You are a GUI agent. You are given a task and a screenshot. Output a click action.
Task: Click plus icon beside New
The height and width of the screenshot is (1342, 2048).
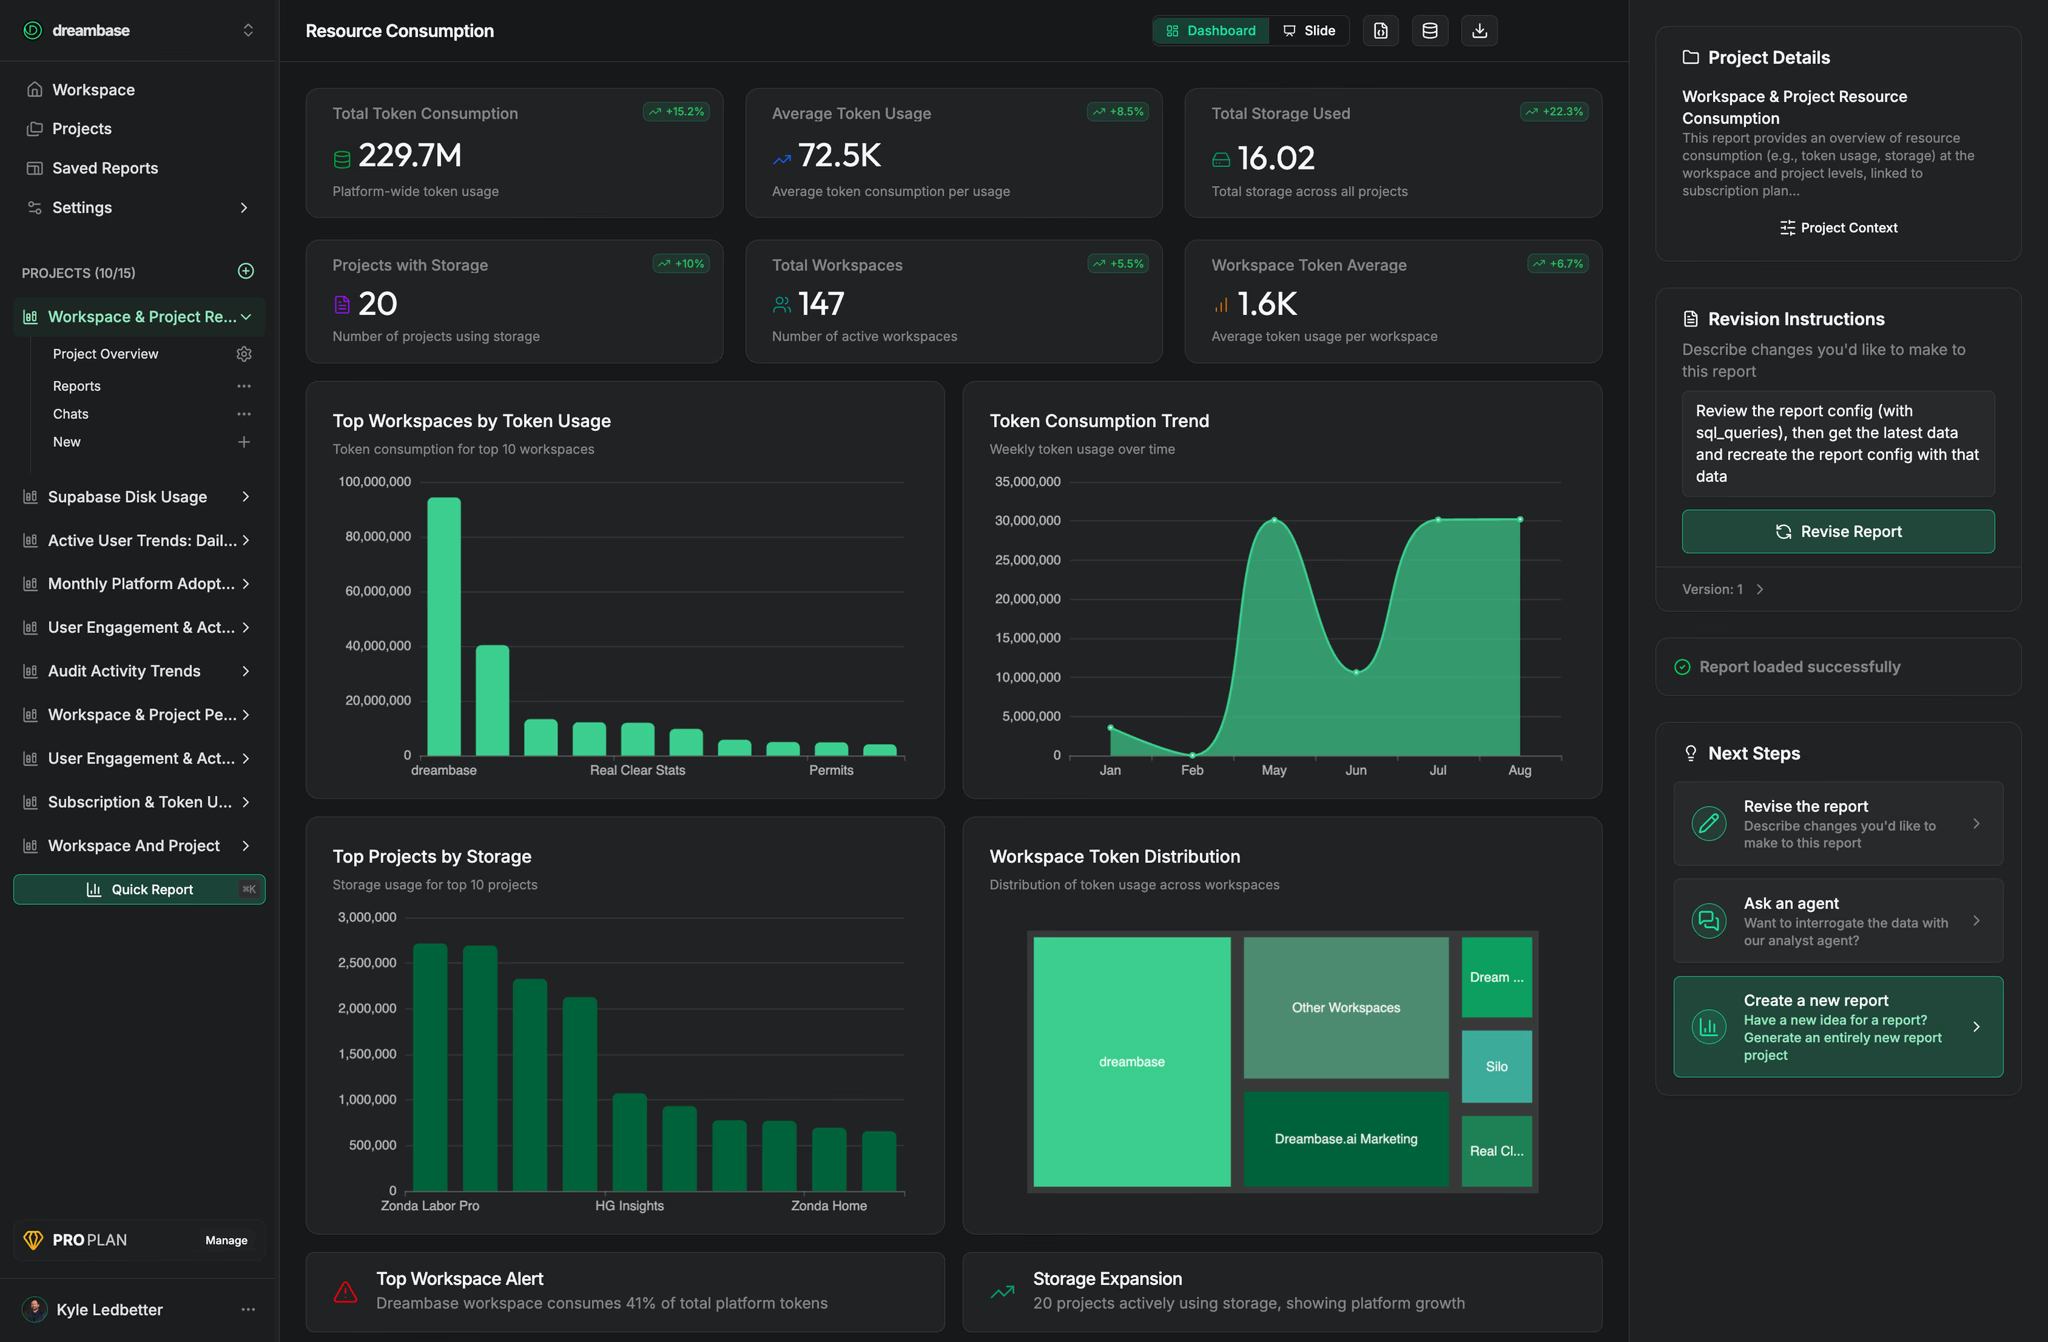coord(244,442)
